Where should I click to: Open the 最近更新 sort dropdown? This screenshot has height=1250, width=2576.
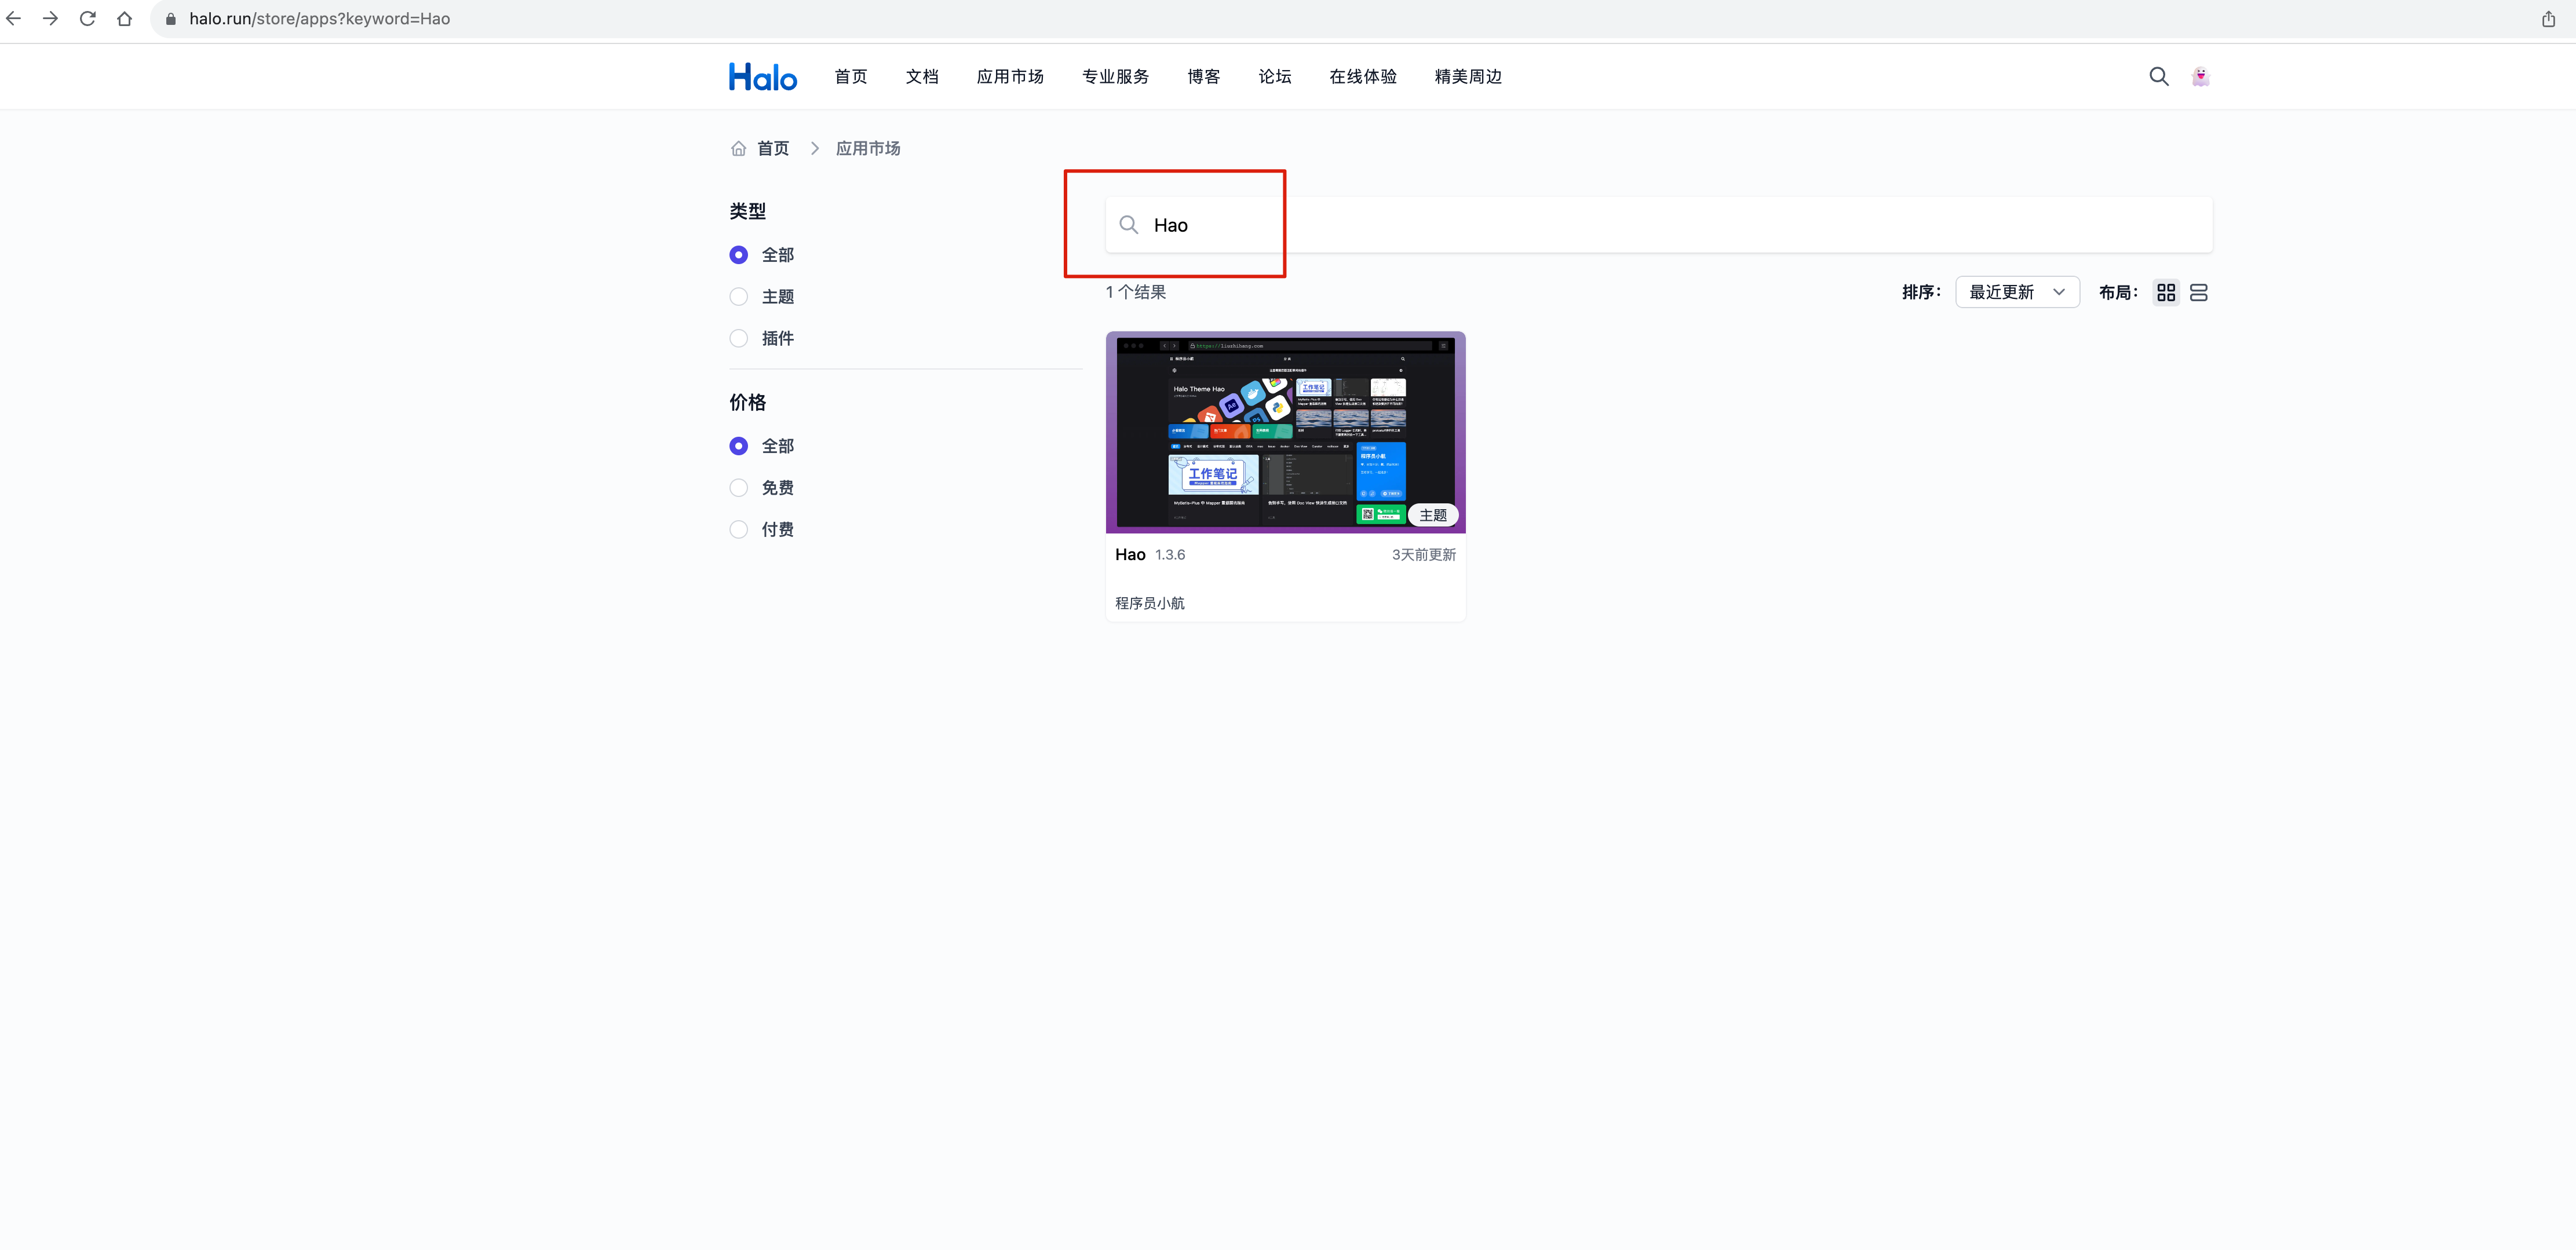pyautogui.click(x=2017, y=292)
